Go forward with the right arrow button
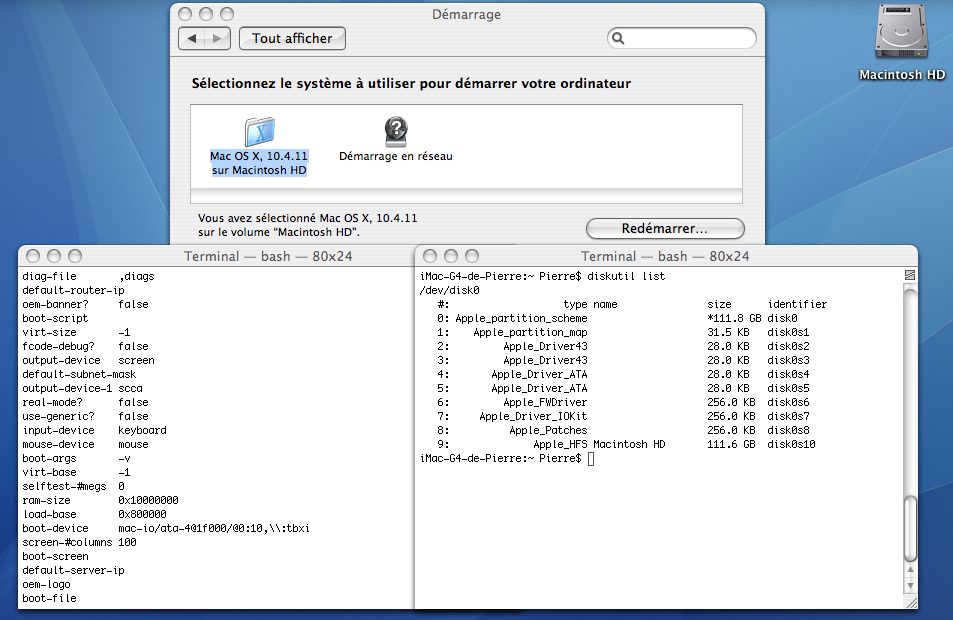The image size is (953, 620). coord(218,38)
